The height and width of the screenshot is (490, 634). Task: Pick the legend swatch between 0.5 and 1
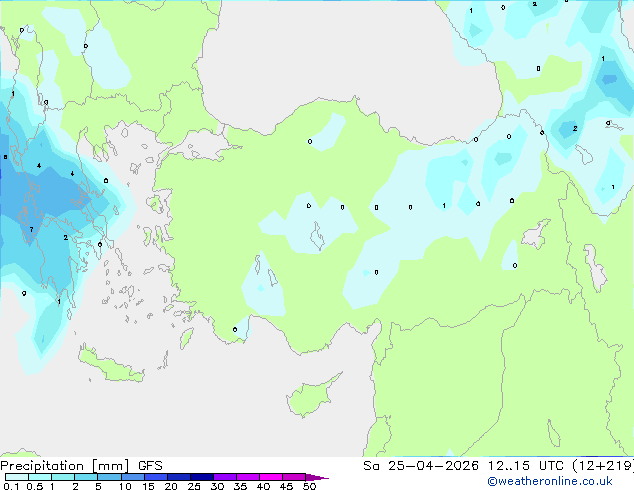point(40,477)
